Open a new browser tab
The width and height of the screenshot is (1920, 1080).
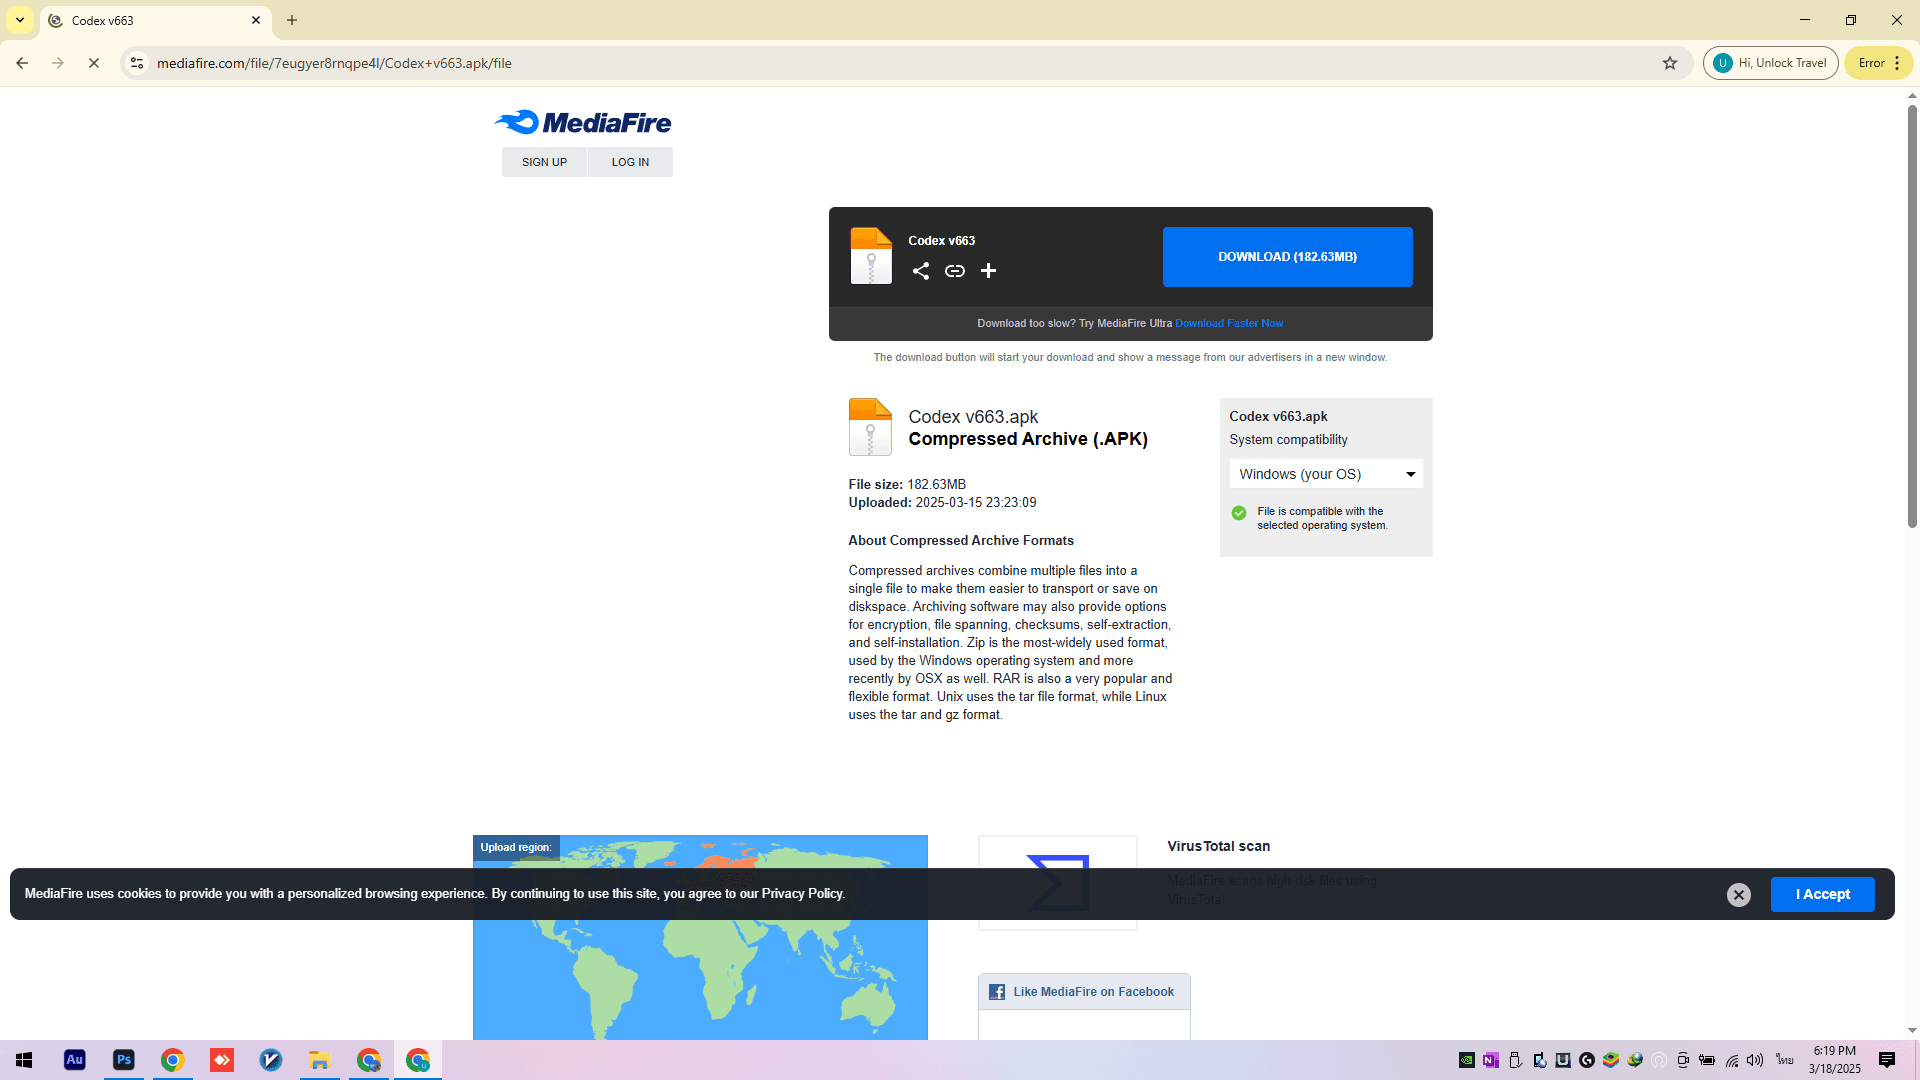click(292, 20)
